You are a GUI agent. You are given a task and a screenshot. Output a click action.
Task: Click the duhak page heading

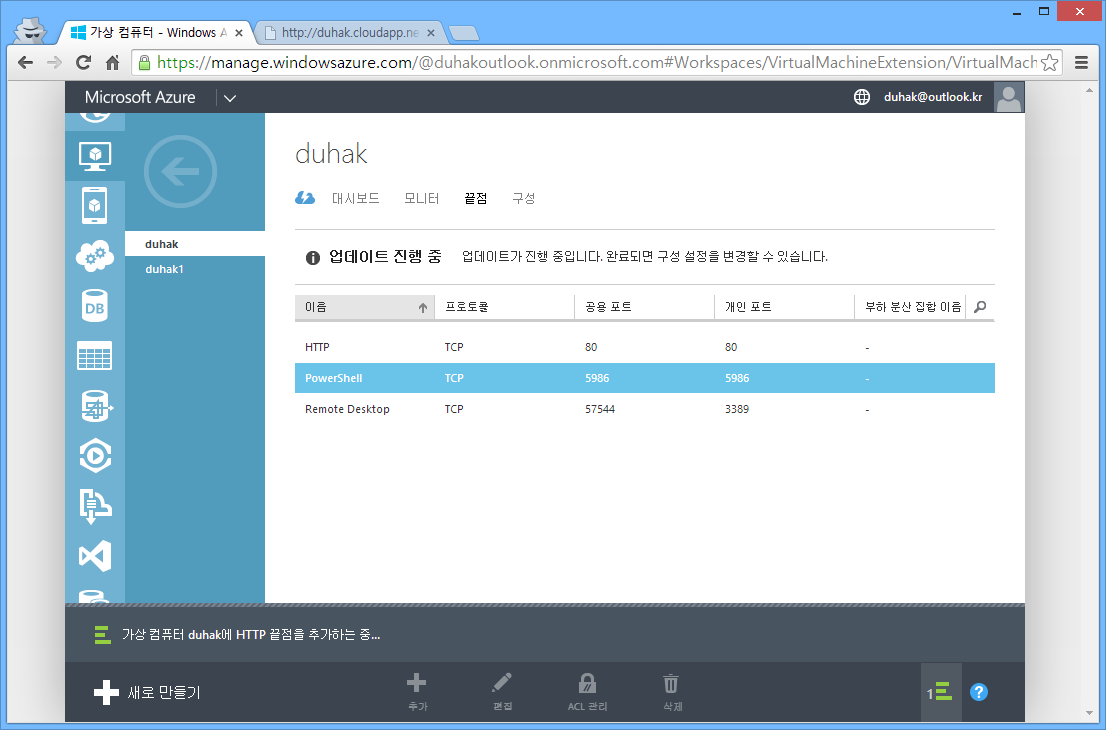coord(331,154)
